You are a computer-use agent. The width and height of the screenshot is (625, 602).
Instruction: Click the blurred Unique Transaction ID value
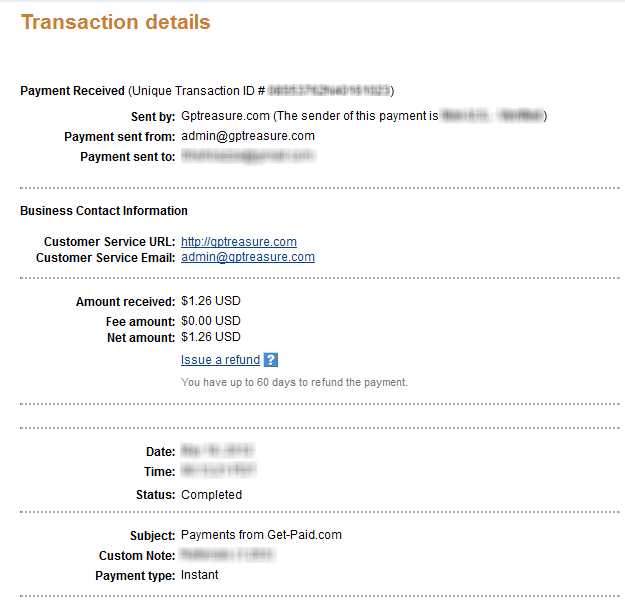(x=329, y=91)
